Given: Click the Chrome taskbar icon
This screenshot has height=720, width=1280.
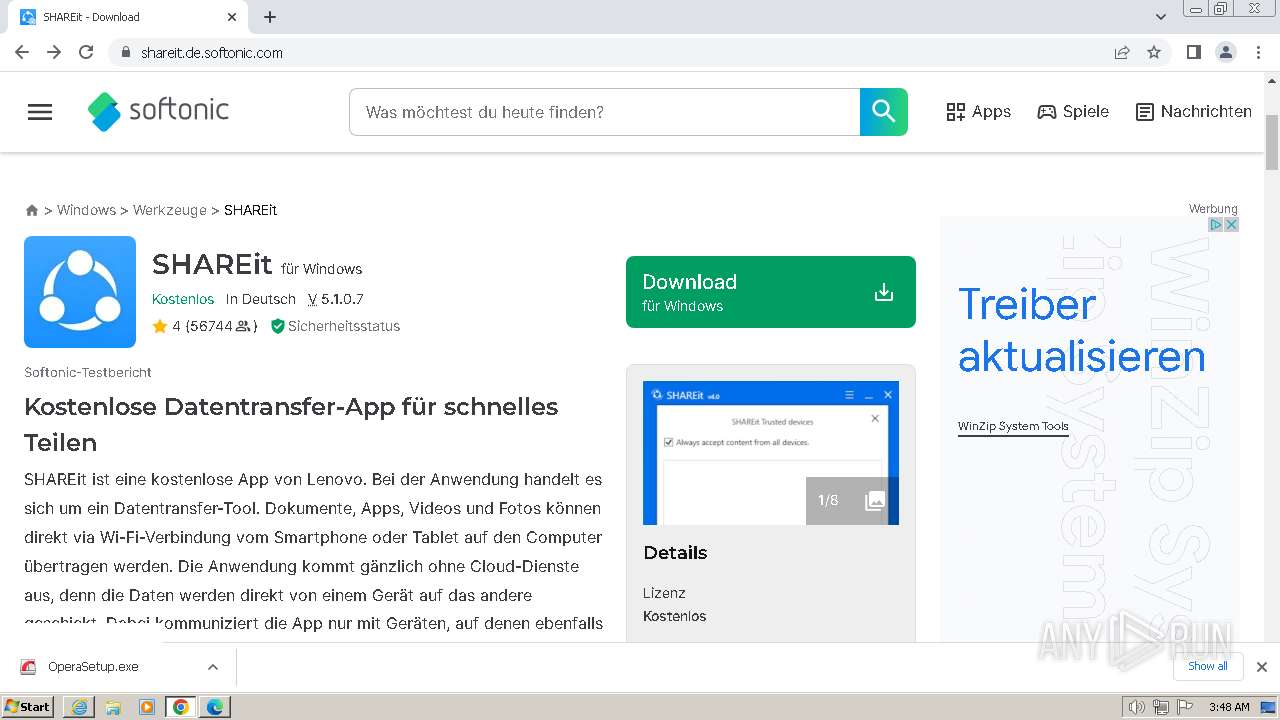Looking at the screenshot, I should coord(181,707).
